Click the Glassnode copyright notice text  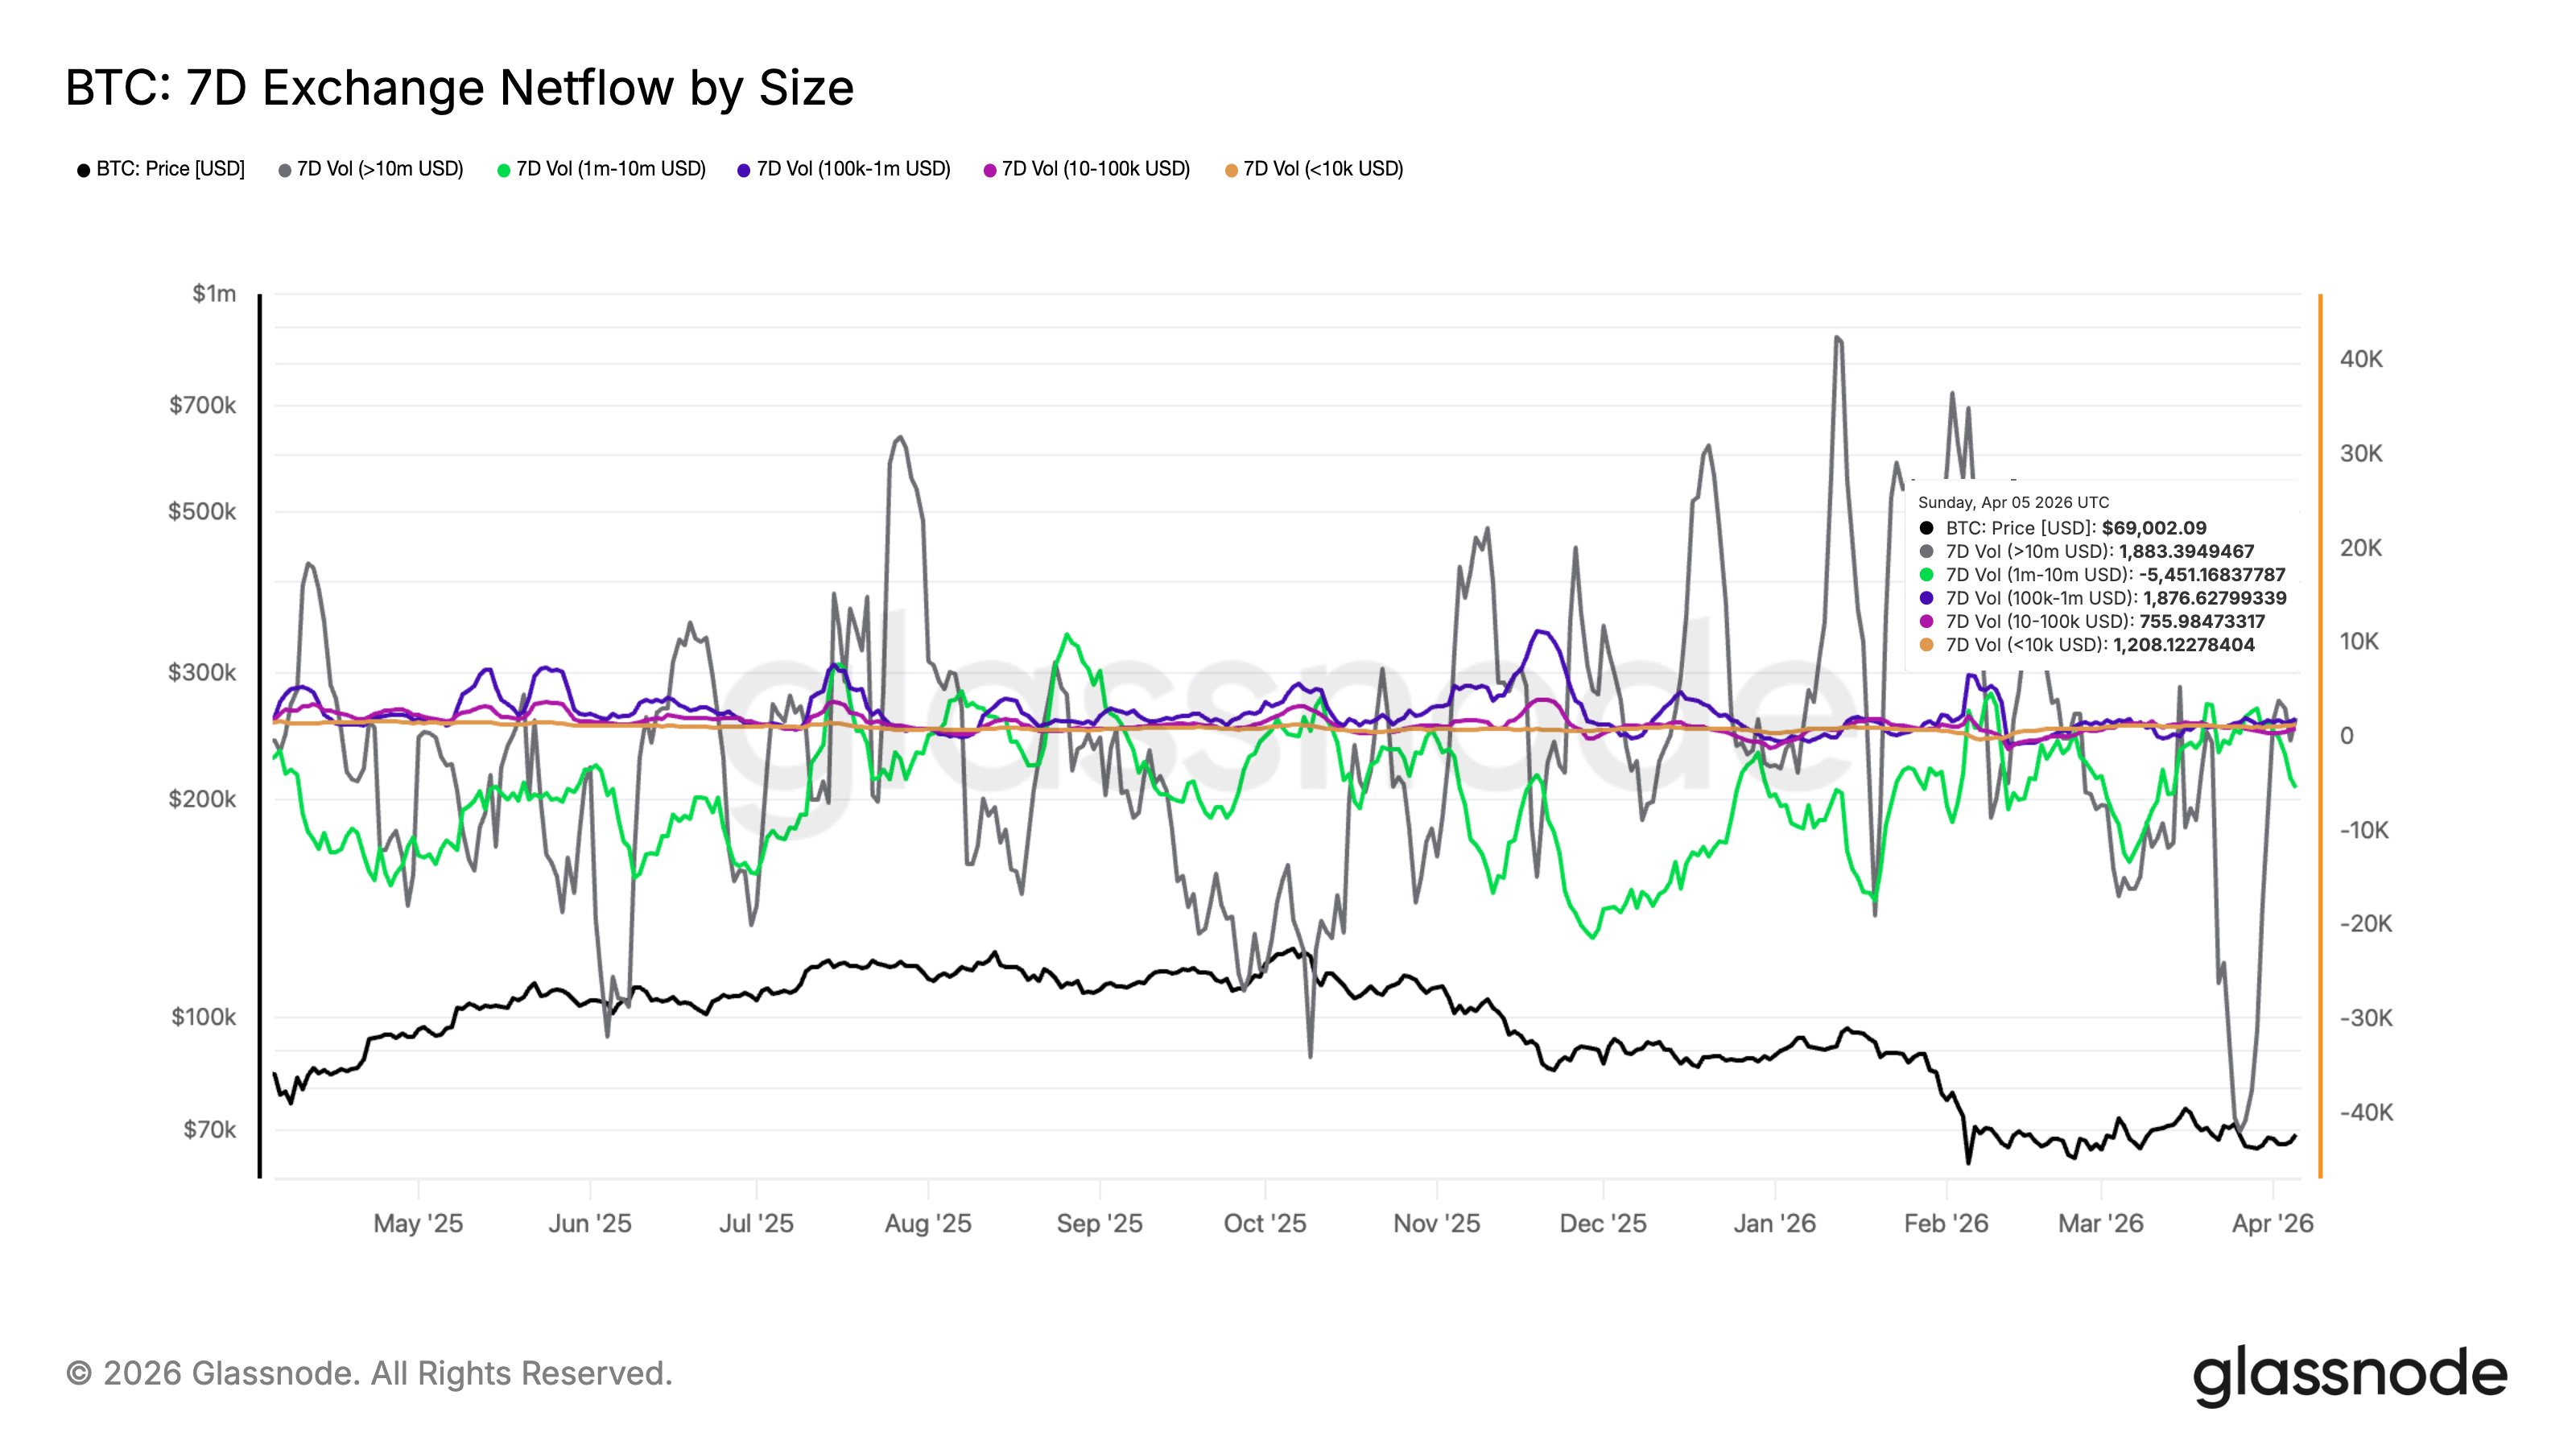coord(369,1373)
